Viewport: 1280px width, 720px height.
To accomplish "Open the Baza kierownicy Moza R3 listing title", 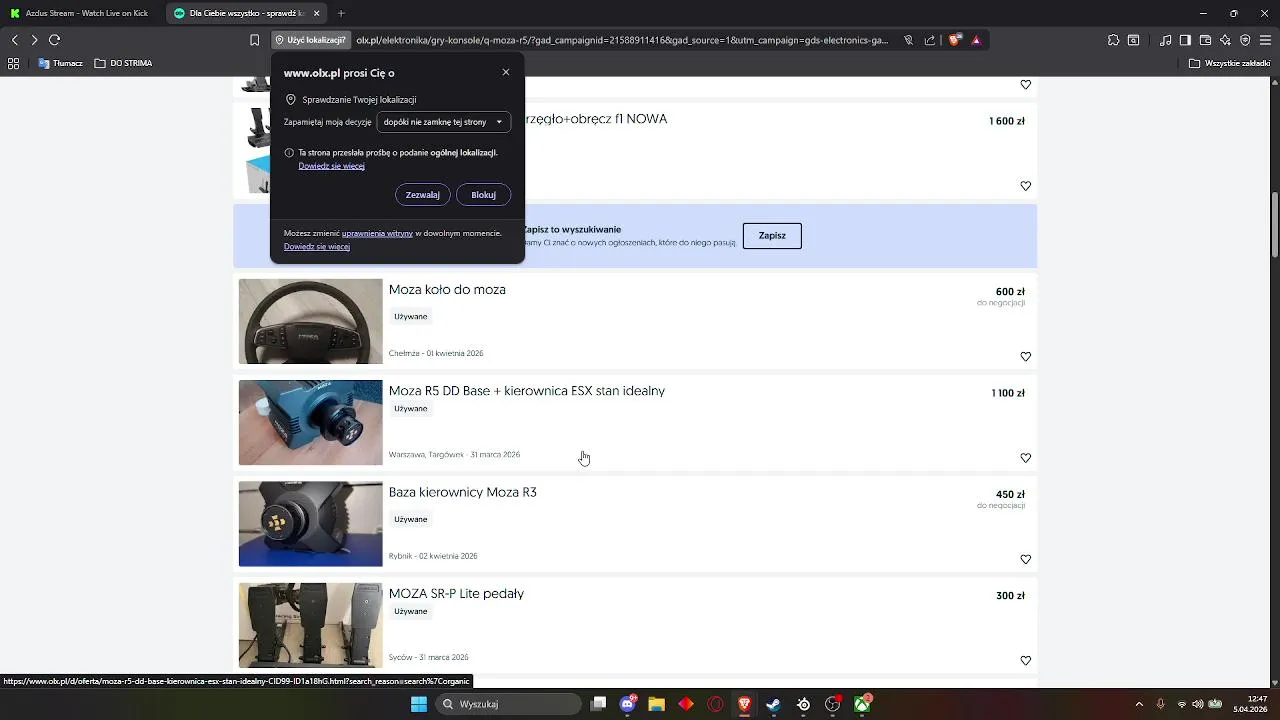I will click(463, 492).
